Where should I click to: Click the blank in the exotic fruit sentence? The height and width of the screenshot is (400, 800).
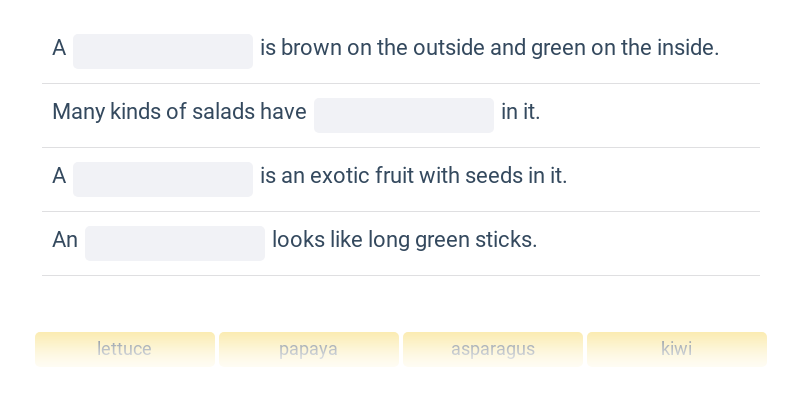(163, 179)
